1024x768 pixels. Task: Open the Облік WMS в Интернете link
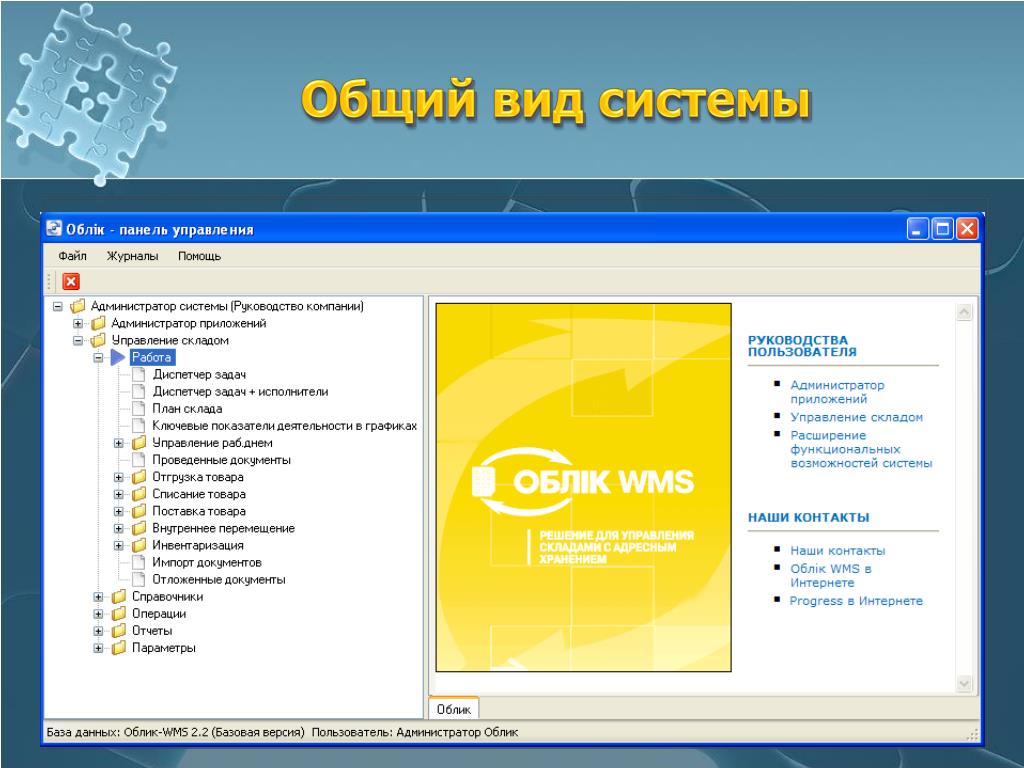831,575
